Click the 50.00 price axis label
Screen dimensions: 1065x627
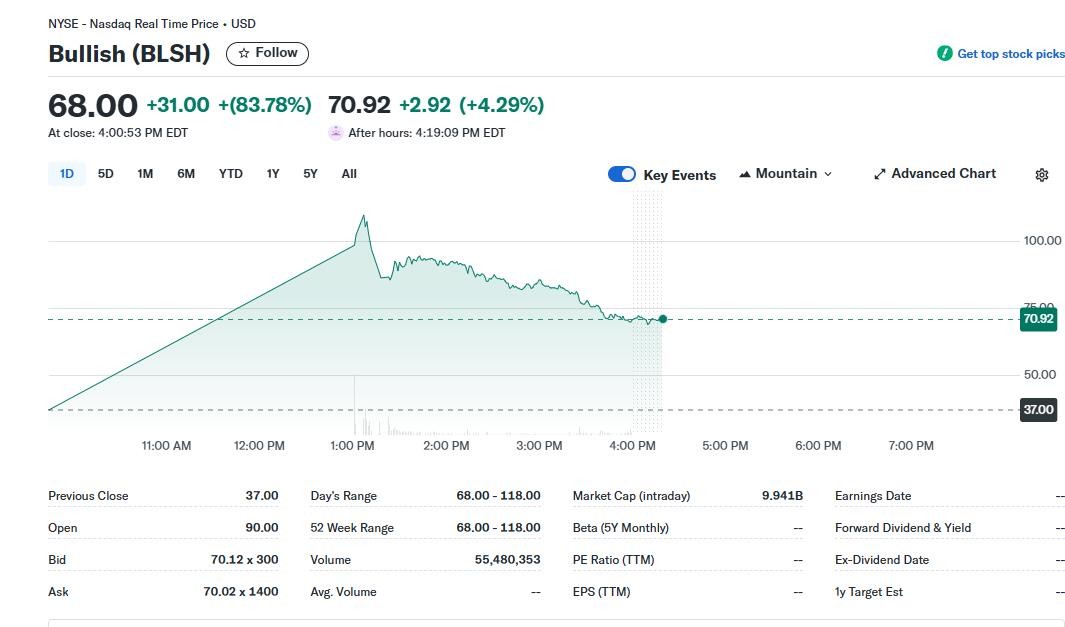pyautogui.click(x=1040, y=374)
